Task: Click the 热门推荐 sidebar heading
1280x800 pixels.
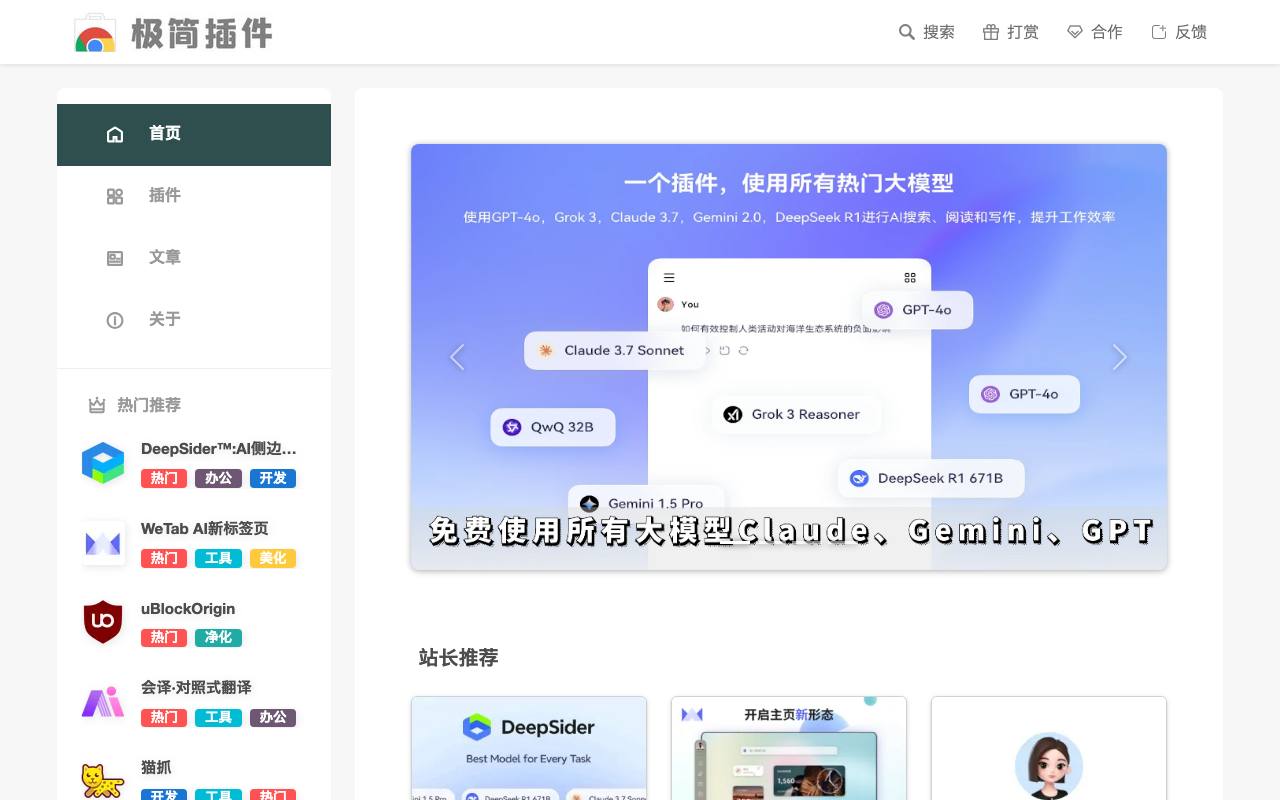Action: pyautogui.click(x=149, y=405)
